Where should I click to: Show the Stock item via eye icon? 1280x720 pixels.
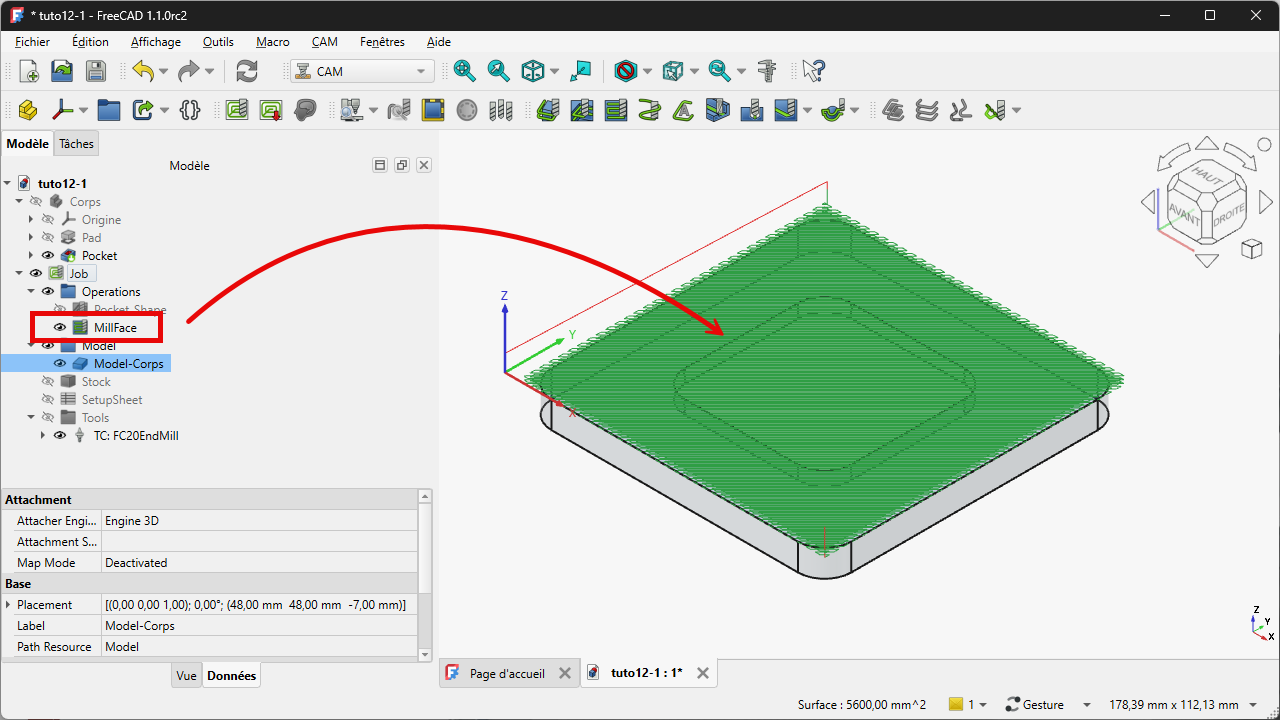coord(48,382)
